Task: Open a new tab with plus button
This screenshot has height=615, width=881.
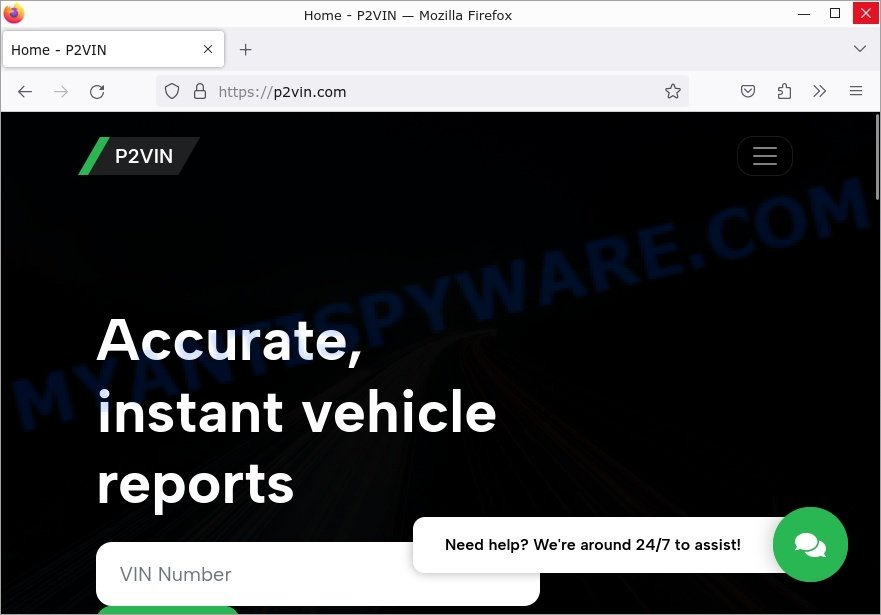Action: click(x=246, y=50)
